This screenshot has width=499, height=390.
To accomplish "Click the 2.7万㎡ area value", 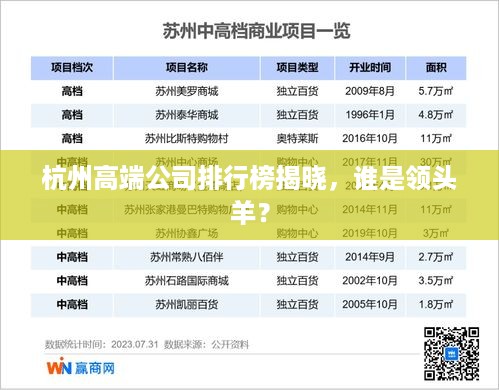I will pos(436,257).
